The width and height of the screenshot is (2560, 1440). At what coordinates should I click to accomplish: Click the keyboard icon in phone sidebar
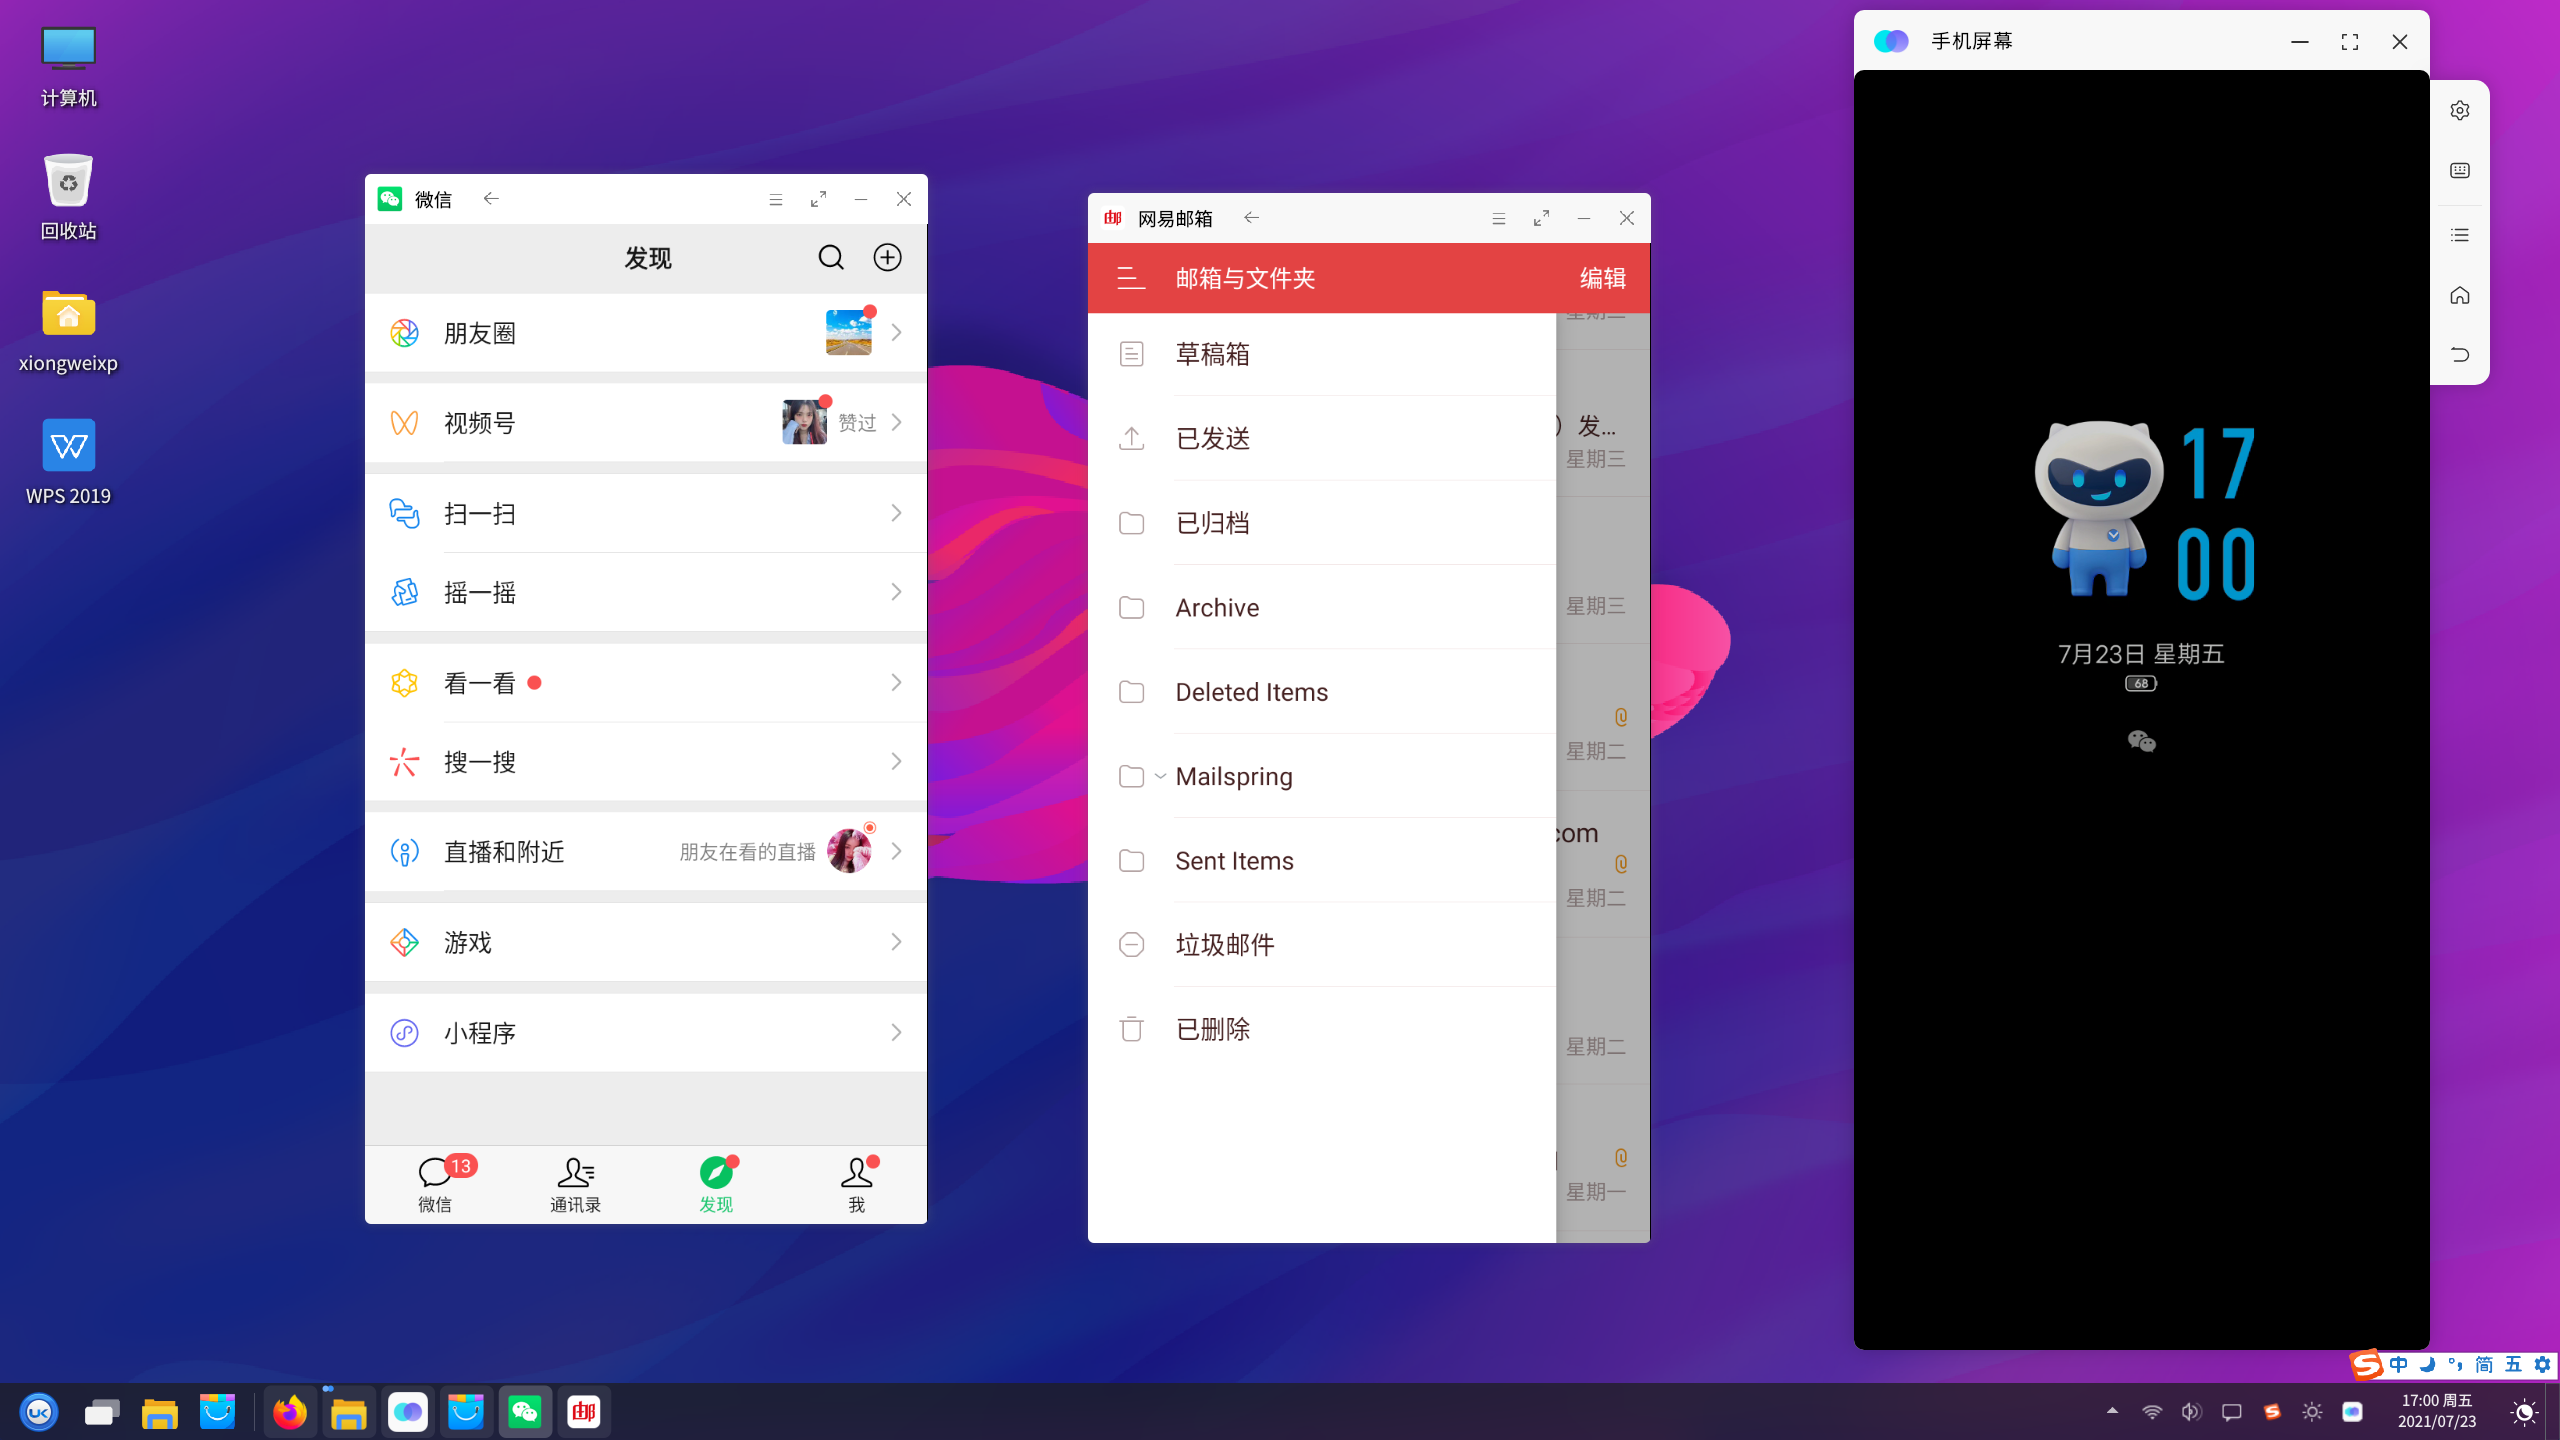coord(2460,171)
